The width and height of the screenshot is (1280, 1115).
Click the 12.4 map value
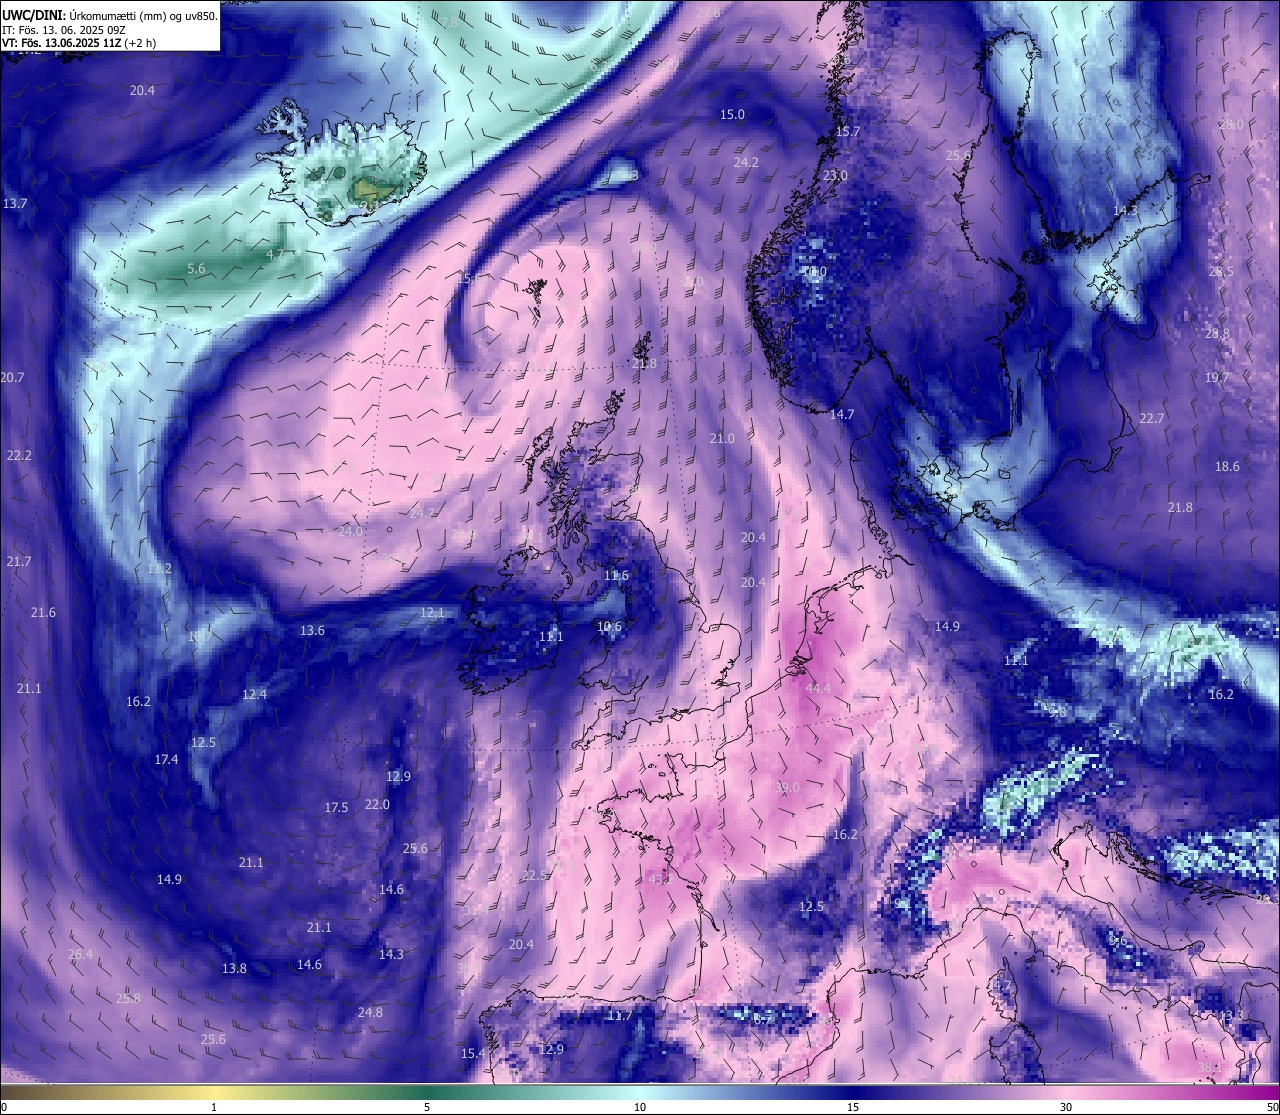click(254, 694)
